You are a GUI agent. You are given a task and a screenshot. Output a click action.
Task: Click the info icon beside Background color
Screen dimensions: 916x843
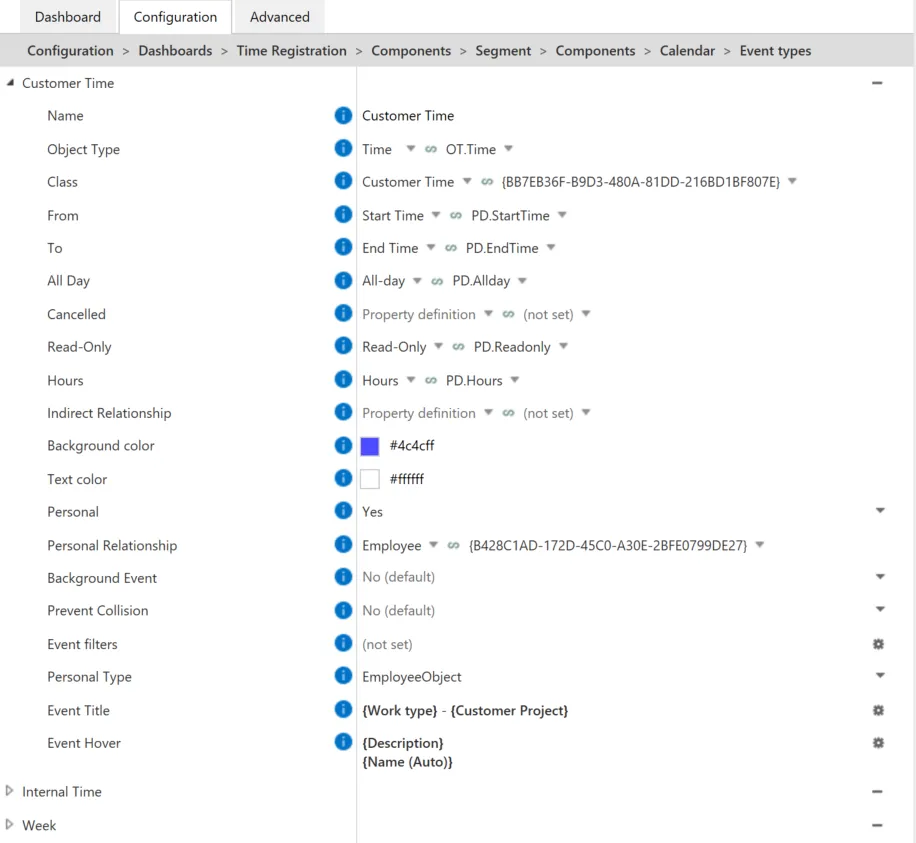[343, 445]
